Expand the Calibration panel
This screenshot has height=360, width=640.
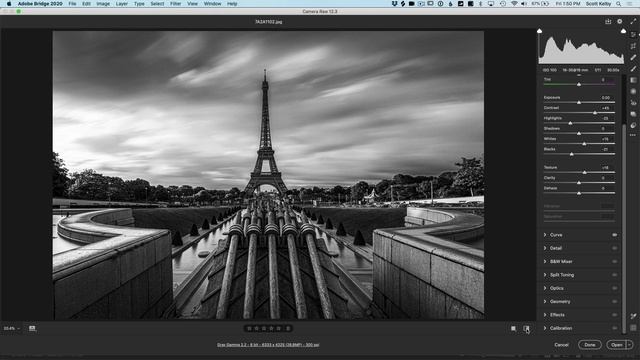(545, 328)
